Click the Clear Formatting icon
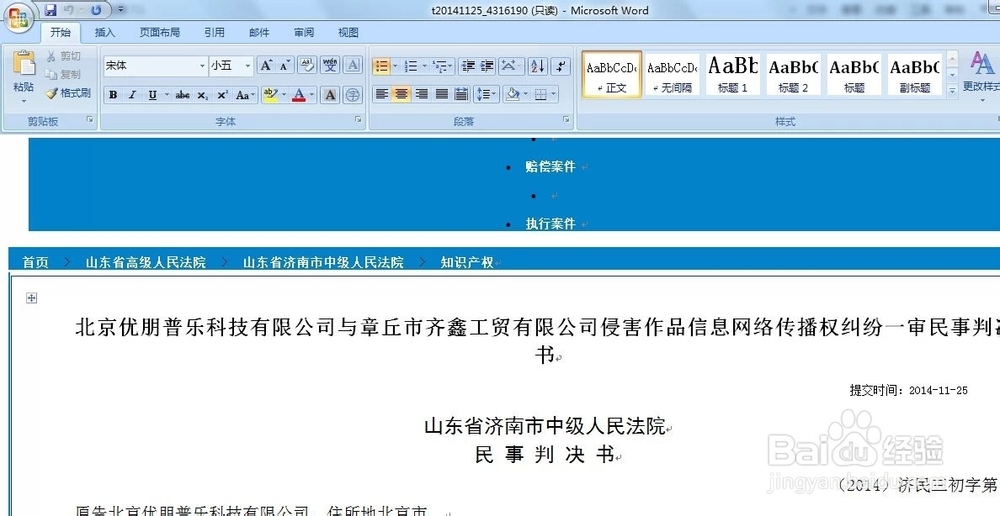This screenshot has width=1000, height=516. tap(307, 65)
